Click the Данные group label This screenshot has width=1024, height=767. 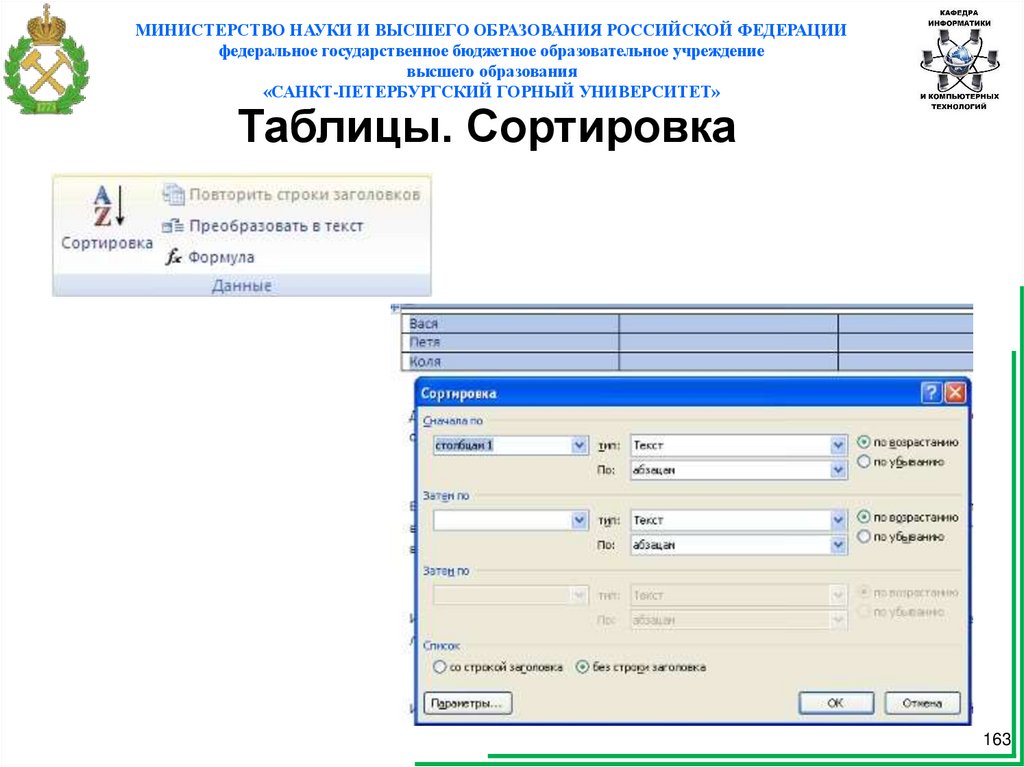point(242,286)
